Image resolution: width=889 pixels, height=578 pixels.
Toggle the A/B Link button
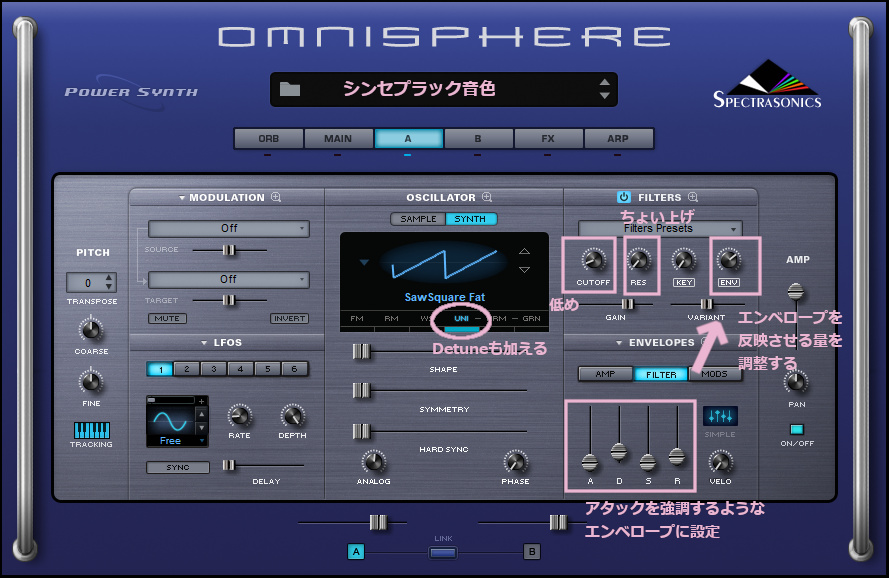[x=443, y=552]
